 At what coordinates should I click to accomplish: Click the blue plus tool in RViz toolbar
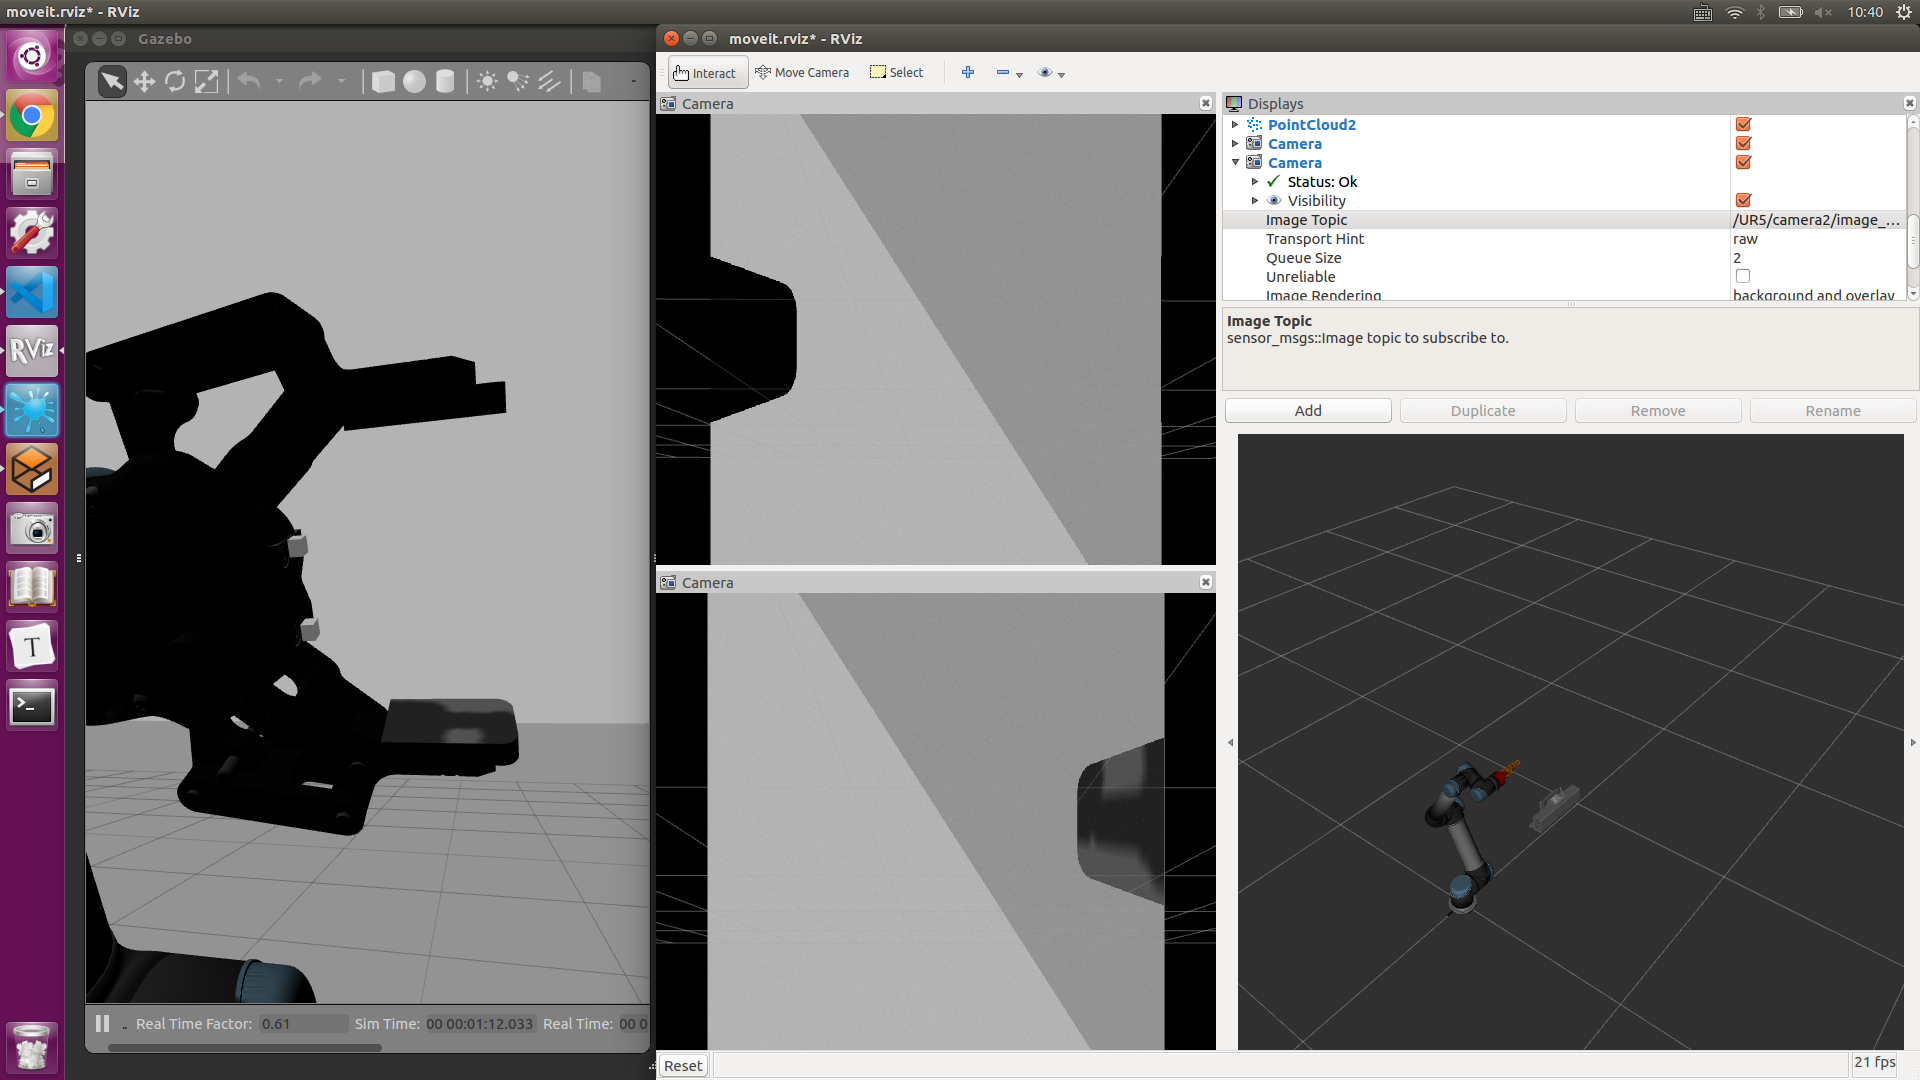[967, 72]
